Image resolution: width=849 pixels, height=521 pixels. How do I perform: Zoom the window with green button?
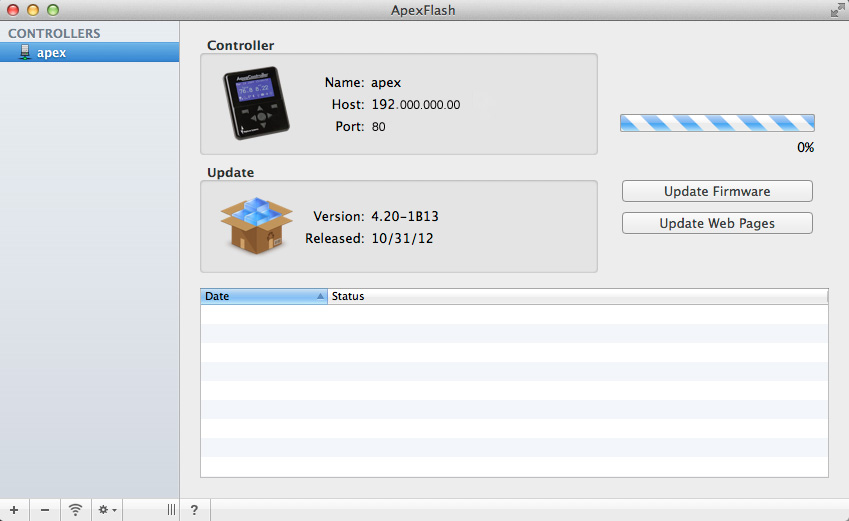[x=53, y=10]
